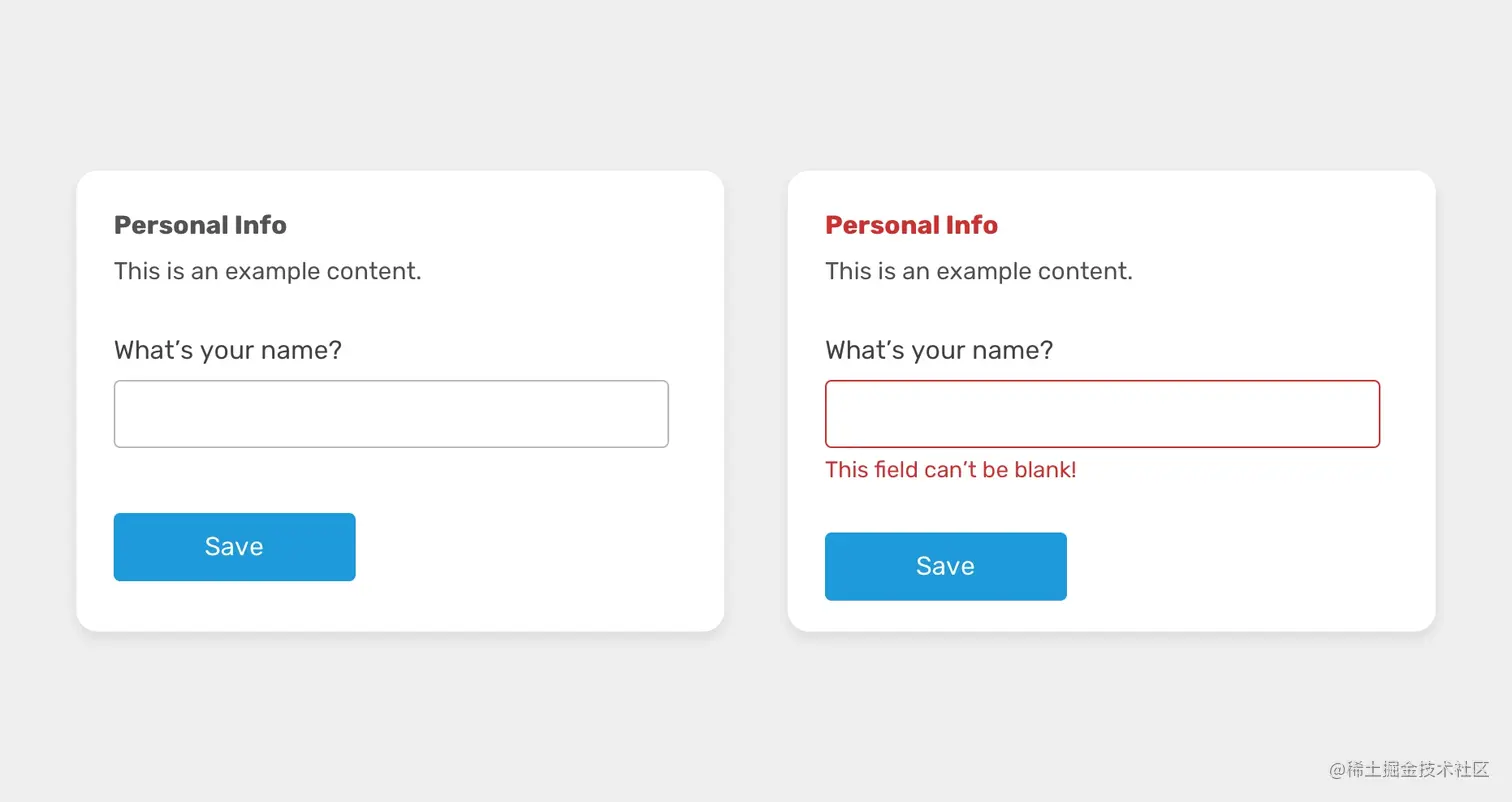The height and width of the screenshot is (802, 1512).
Task: Click the watermark text in bottom corner
Action: coord(1409,769)
